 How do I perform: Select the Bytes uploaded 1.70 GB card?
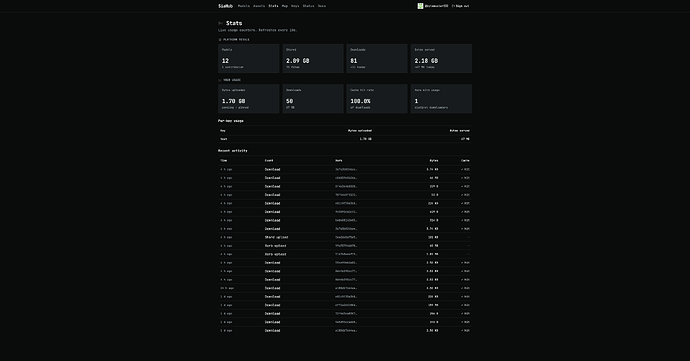pos(249,99)
